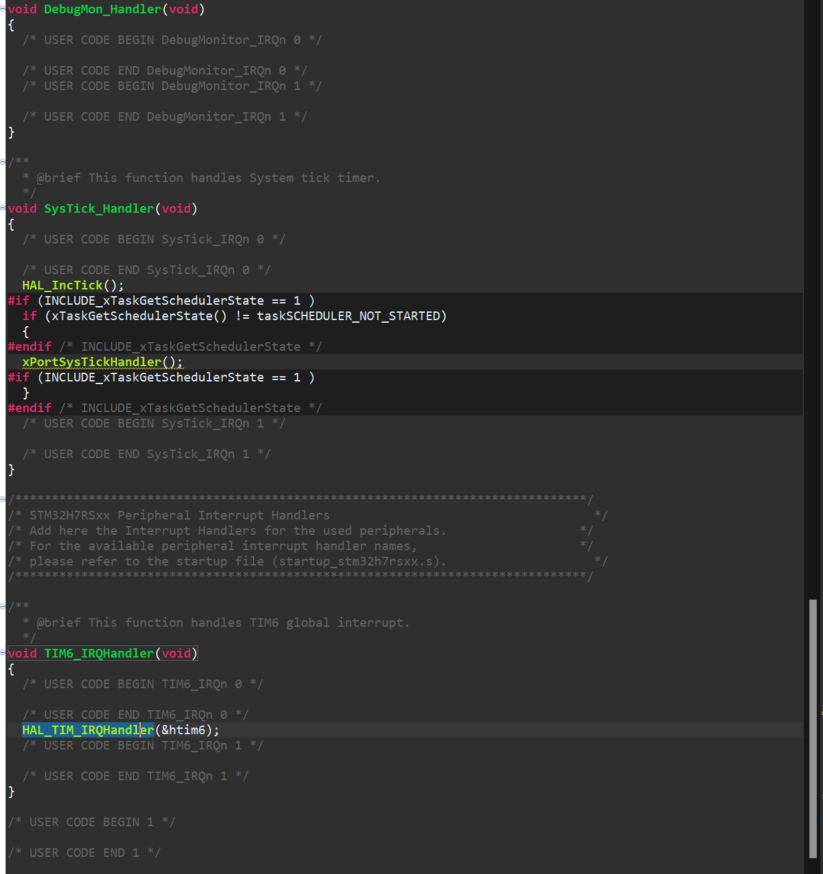Click the comment "USER CODE BEGIN TIM6_IRQn 1"

pyautogui.click(x=142, y=745)
